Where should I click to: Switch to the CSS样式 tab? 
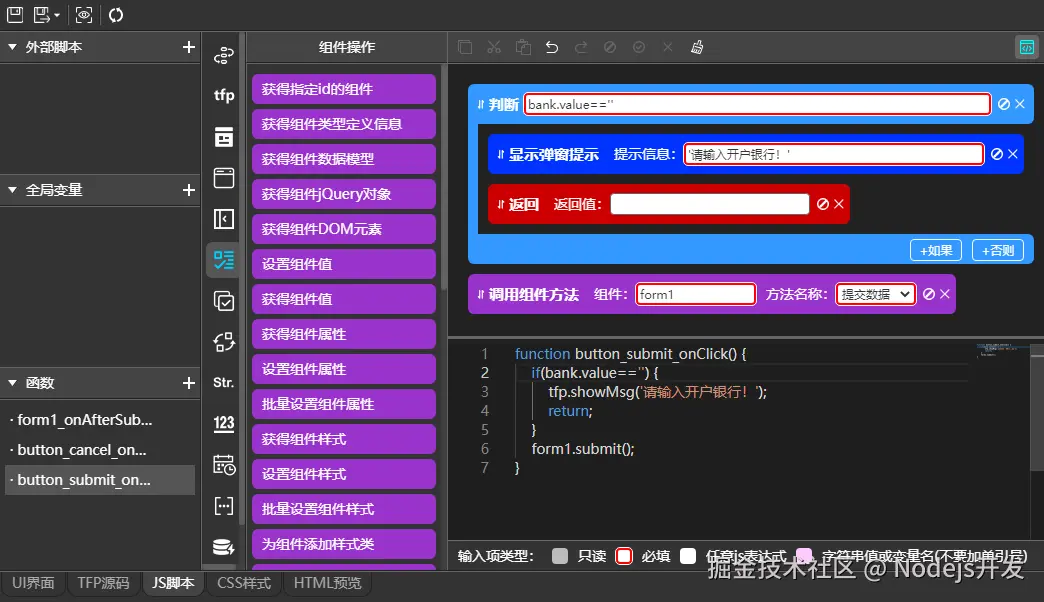point(245,583)
